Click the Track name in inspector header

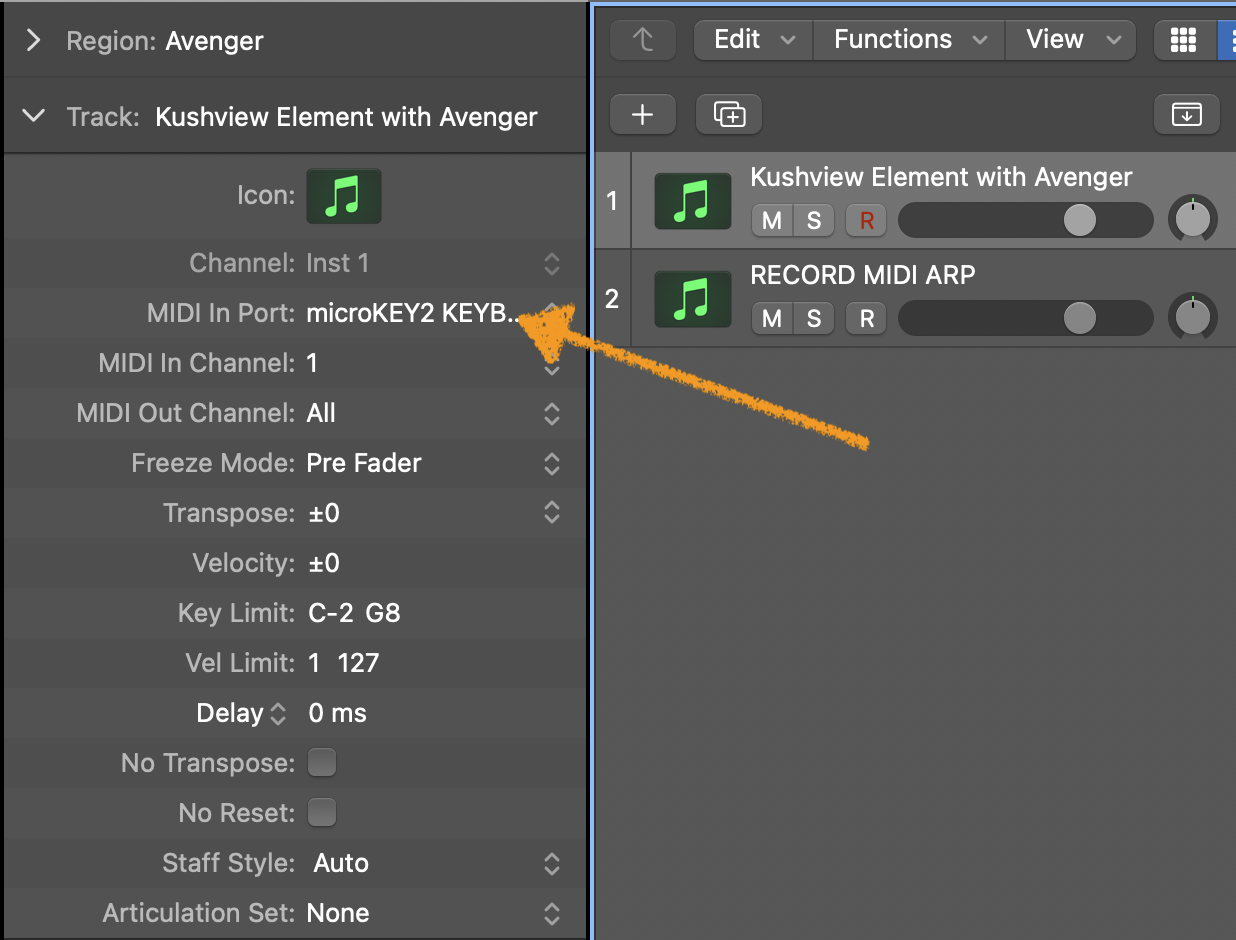346,117
